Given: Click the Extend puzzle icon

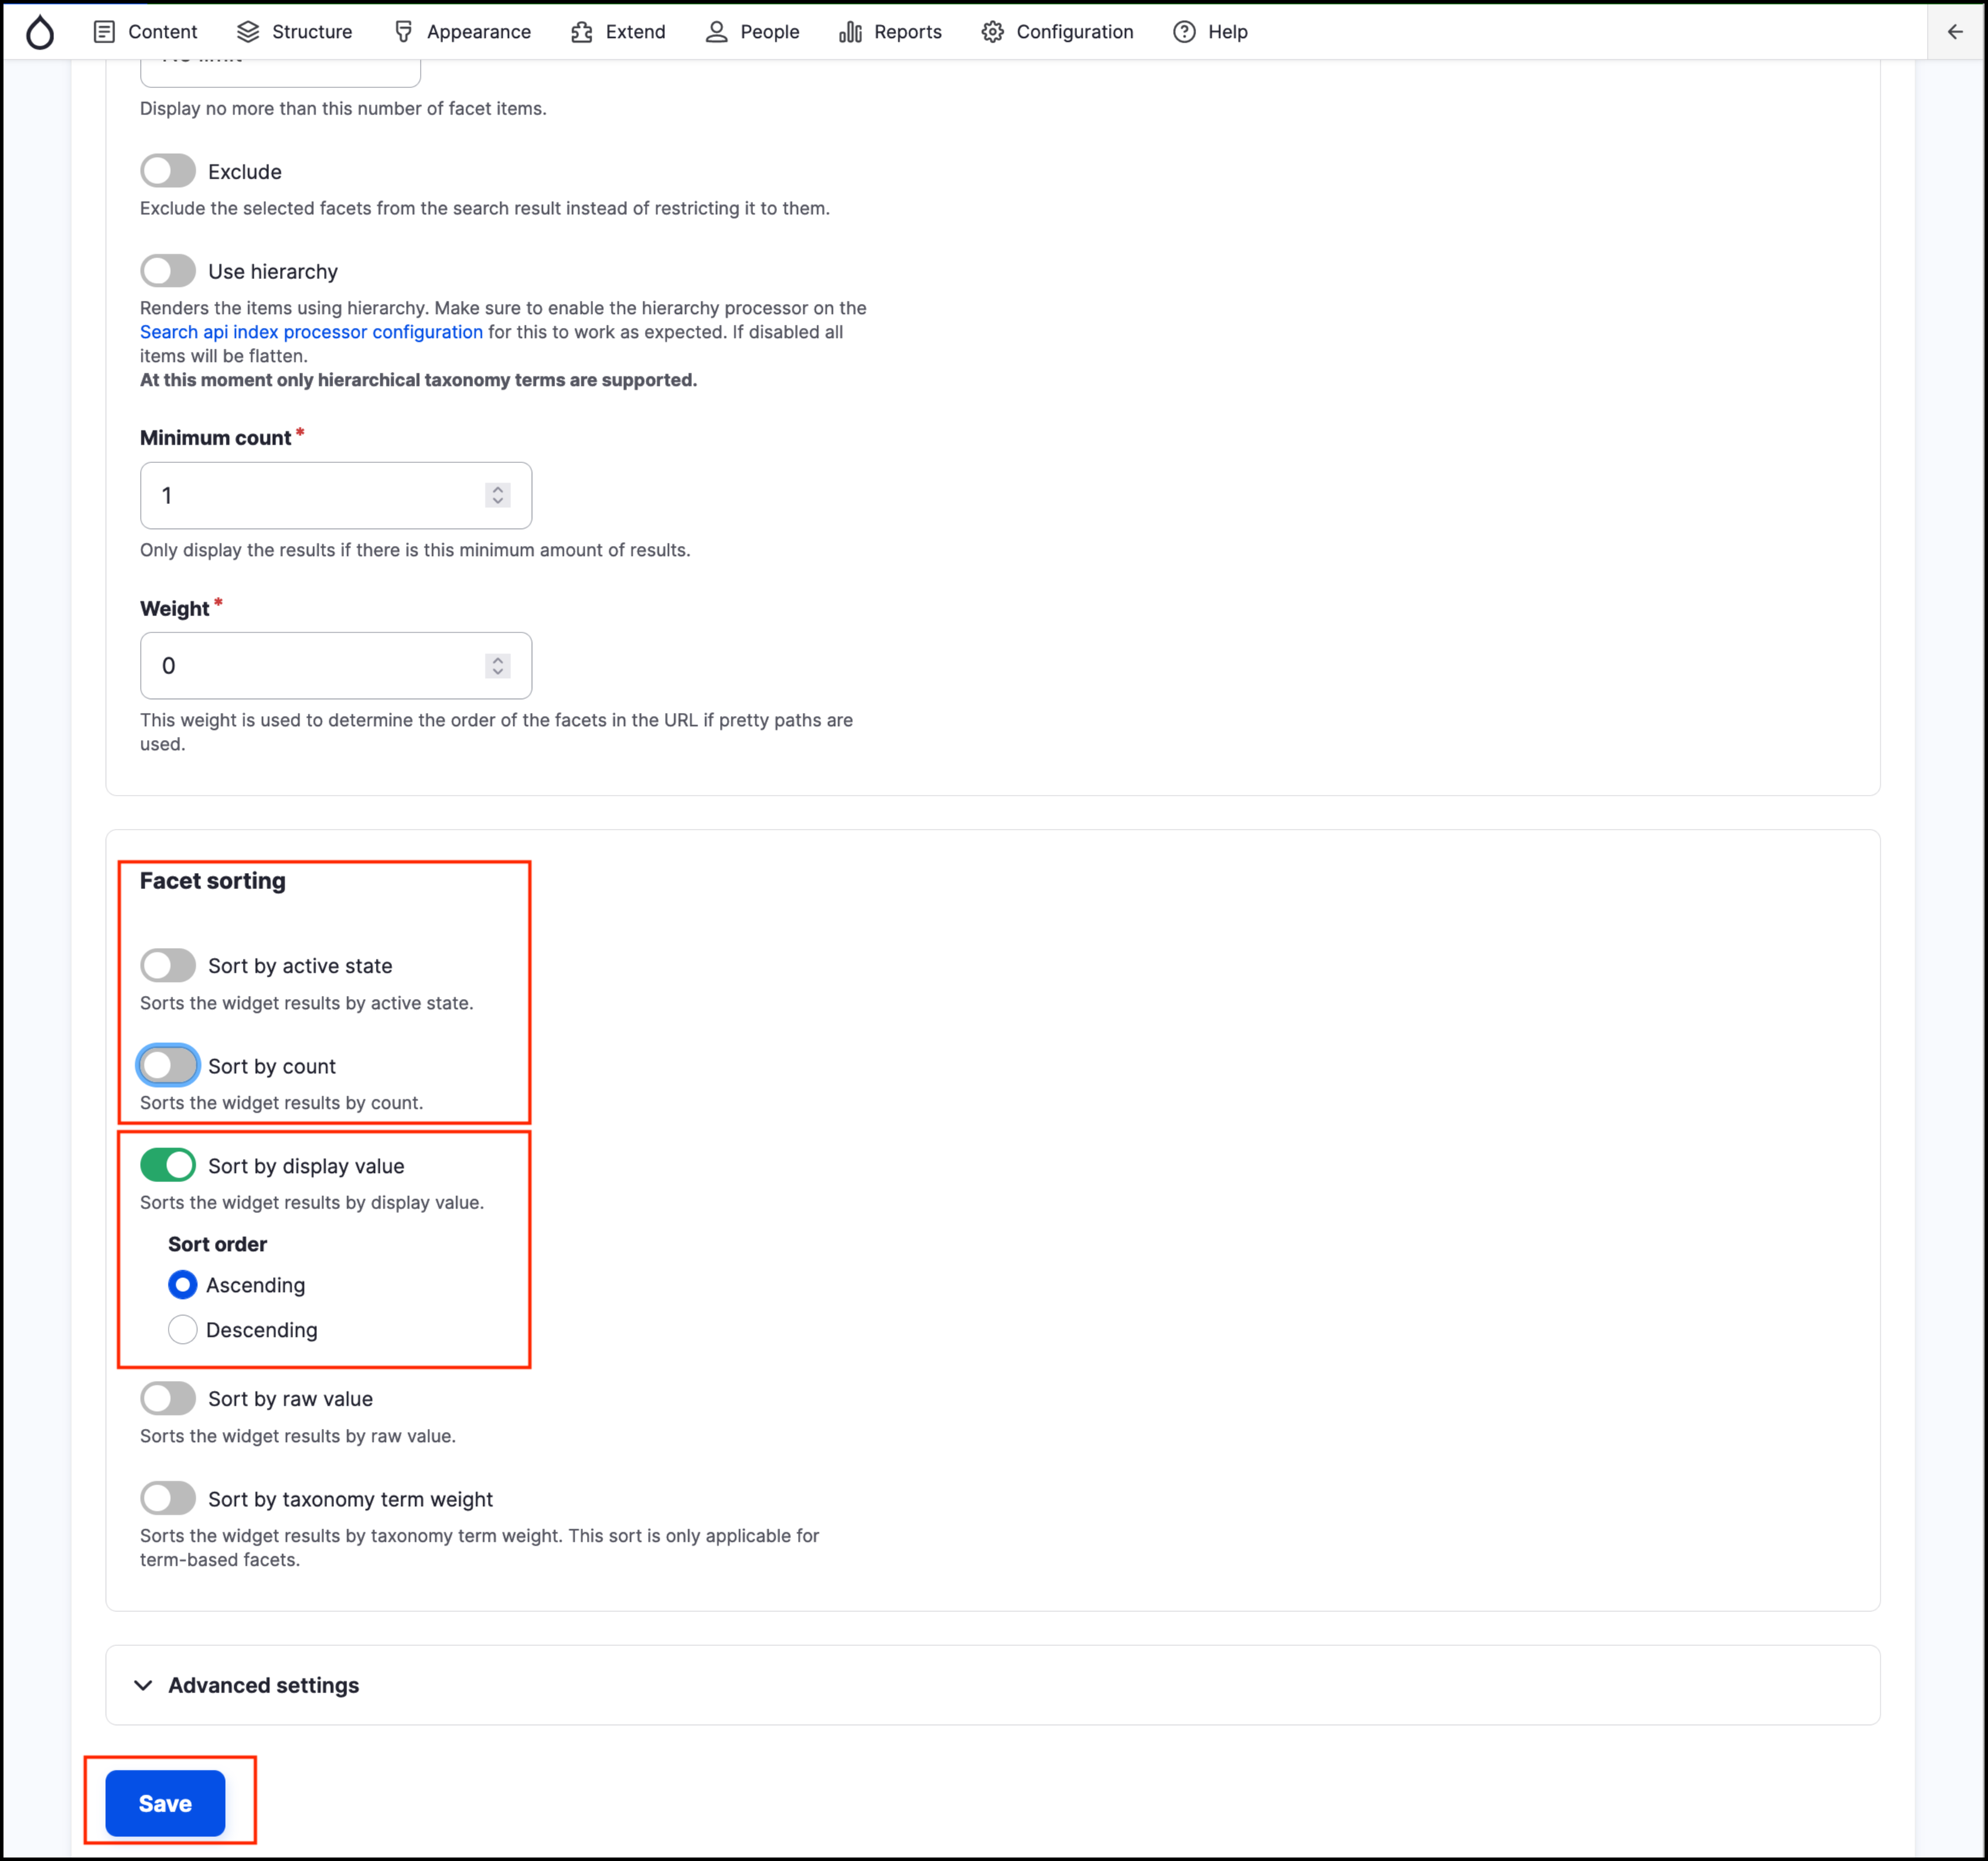Looking at the screenshot, I should tap(581, 31).
